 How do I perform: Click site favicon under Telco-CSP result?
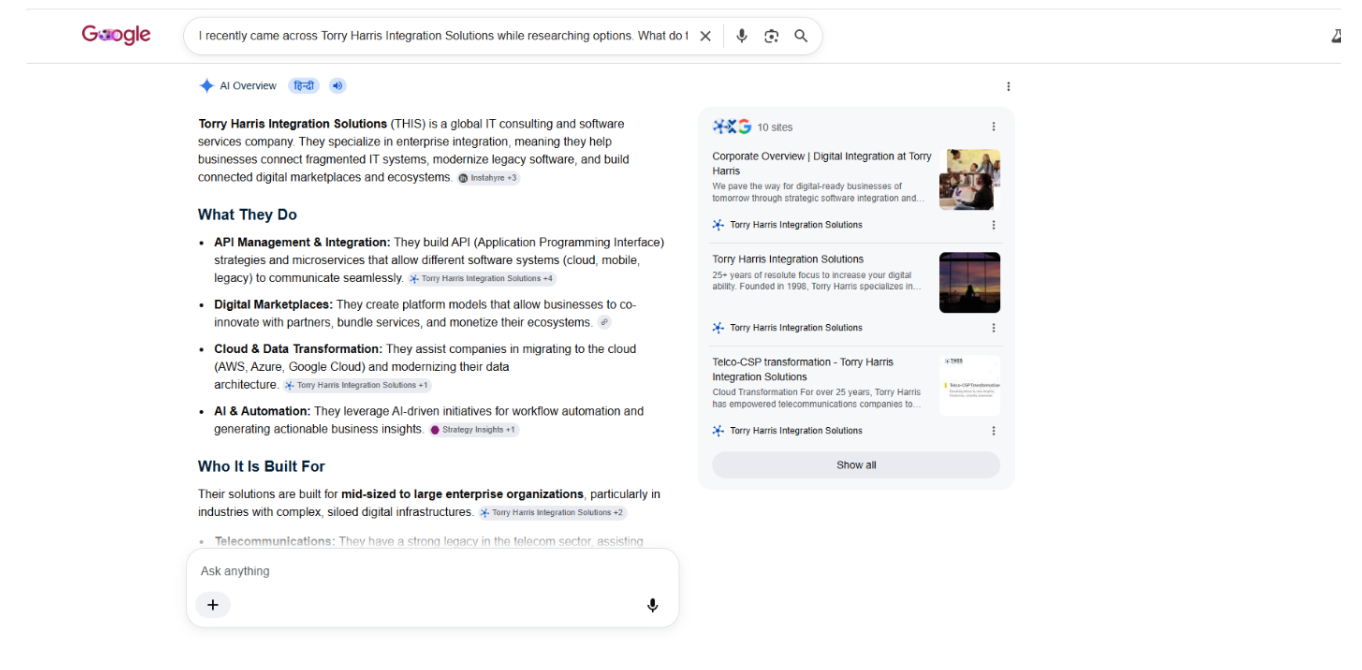[718, 431]
